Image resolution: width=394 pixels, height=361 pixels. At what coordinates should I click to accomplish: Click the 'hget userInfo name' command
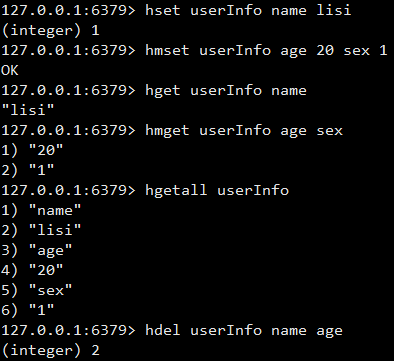(226, 90)
